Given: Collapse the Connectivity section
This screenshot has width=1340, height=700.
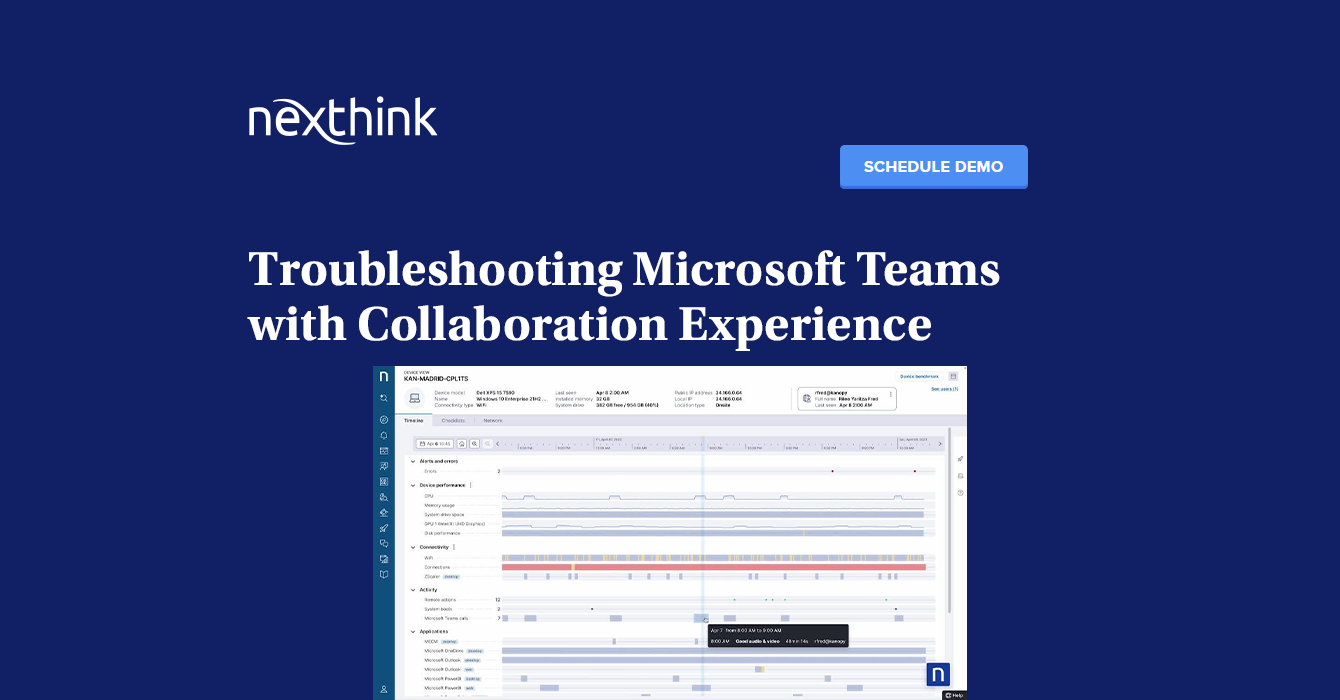Looking at the screenshot, I should click(x=413, y=547).
